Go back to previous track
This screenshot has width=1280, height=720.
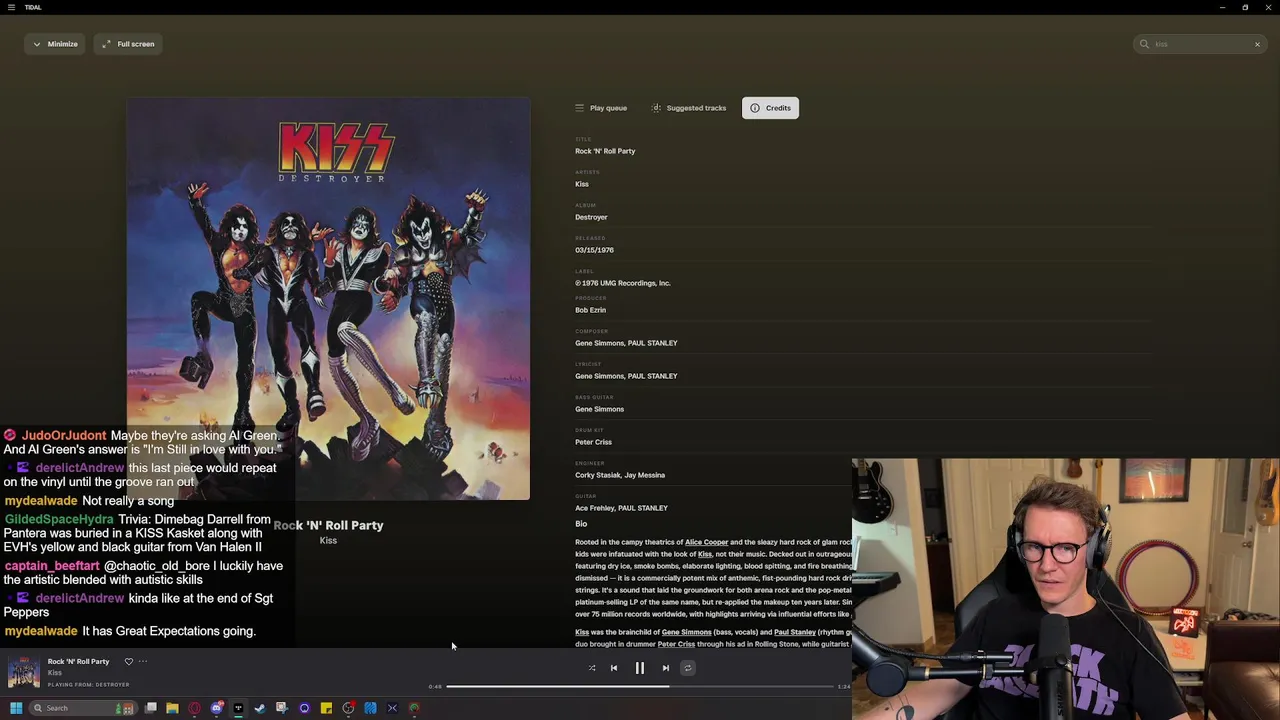(614, 668)
